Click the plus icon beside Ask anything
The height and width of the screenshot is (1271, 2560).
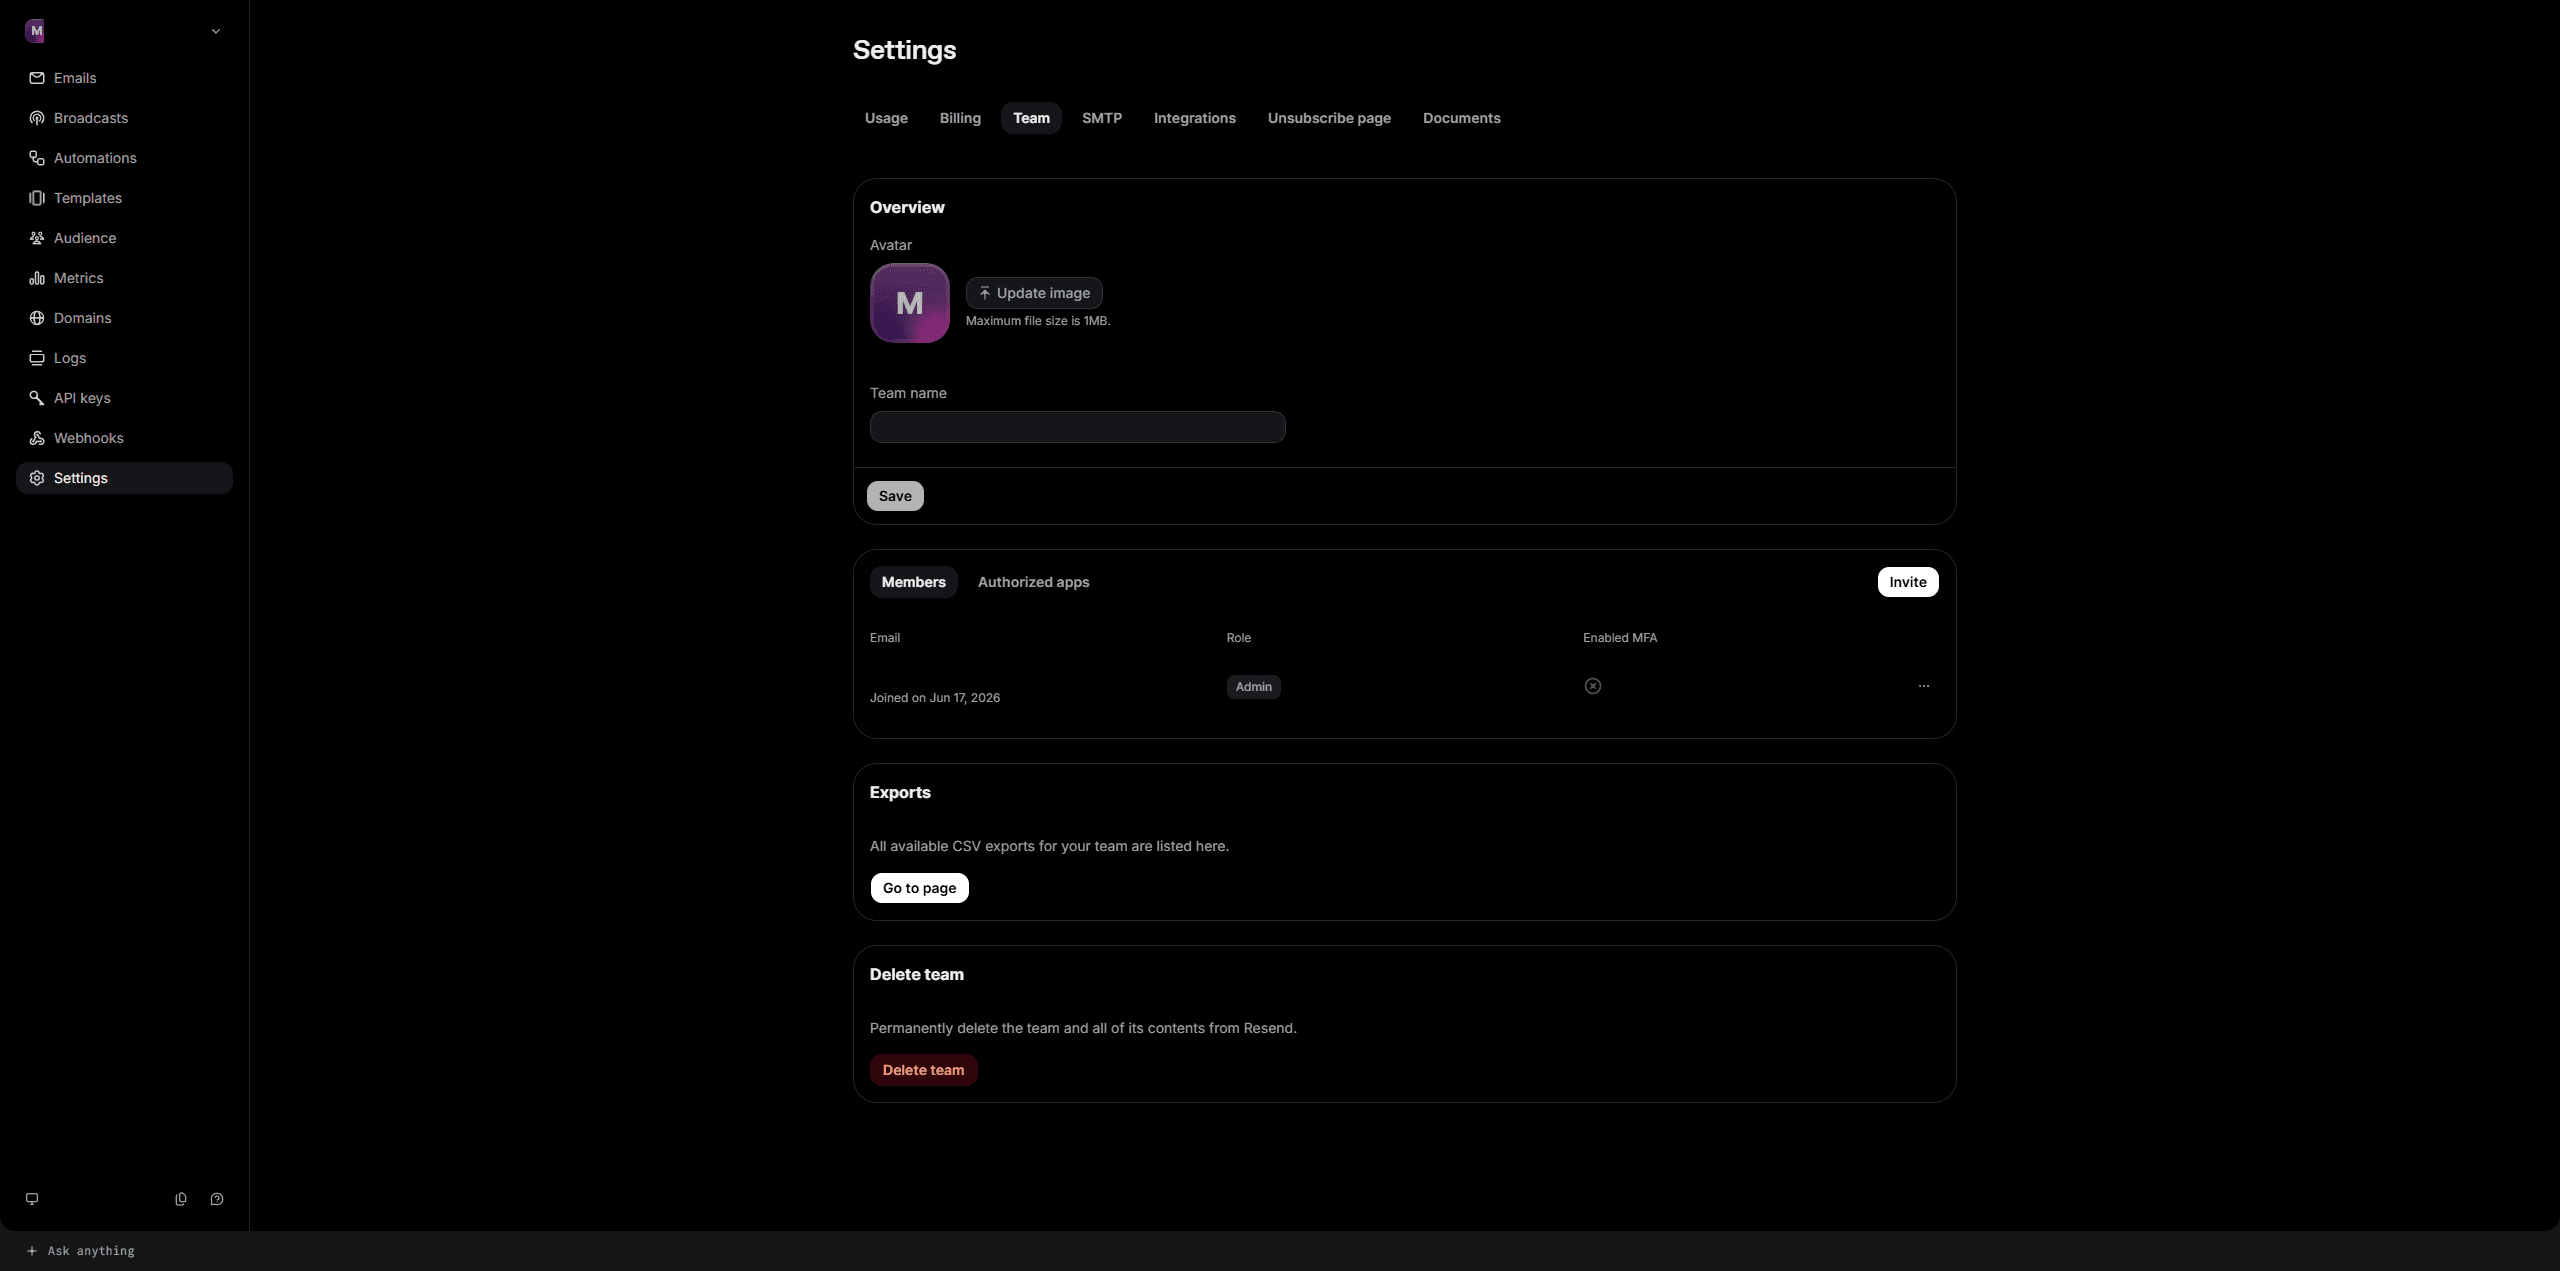pyautogui.click(x=32, y=1251)
